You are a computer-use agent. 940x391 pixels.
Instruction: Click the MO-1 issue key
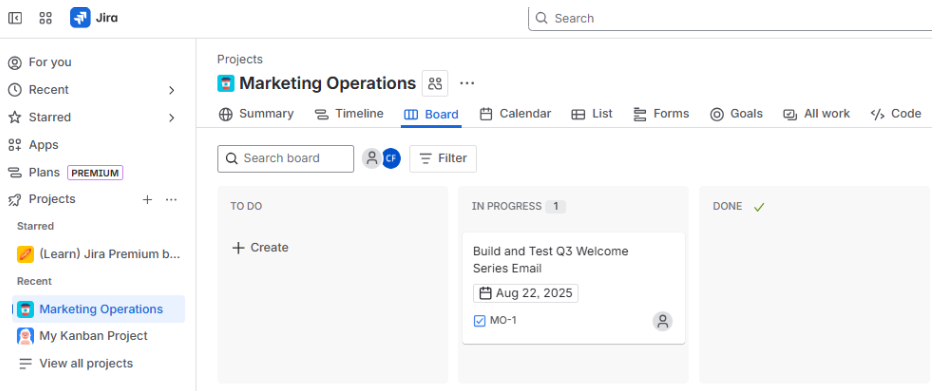[x=503, y=321]
